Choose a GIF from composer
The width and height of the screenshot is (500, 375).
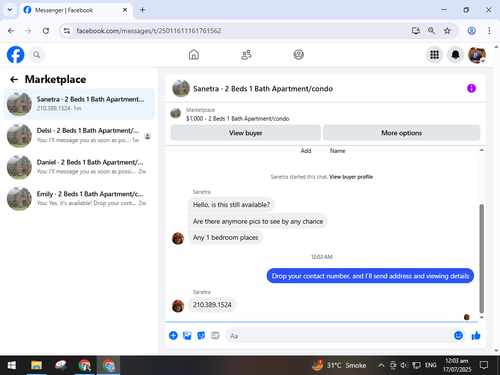(215, 335)
